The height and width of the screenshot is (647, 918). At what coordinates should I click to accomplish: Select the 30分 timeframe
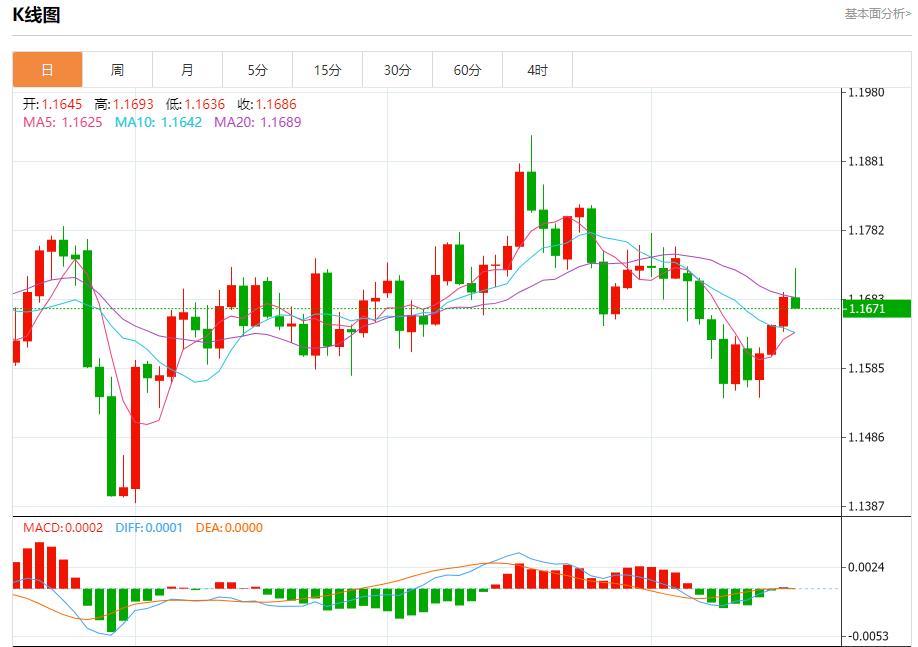pos(397,69)
